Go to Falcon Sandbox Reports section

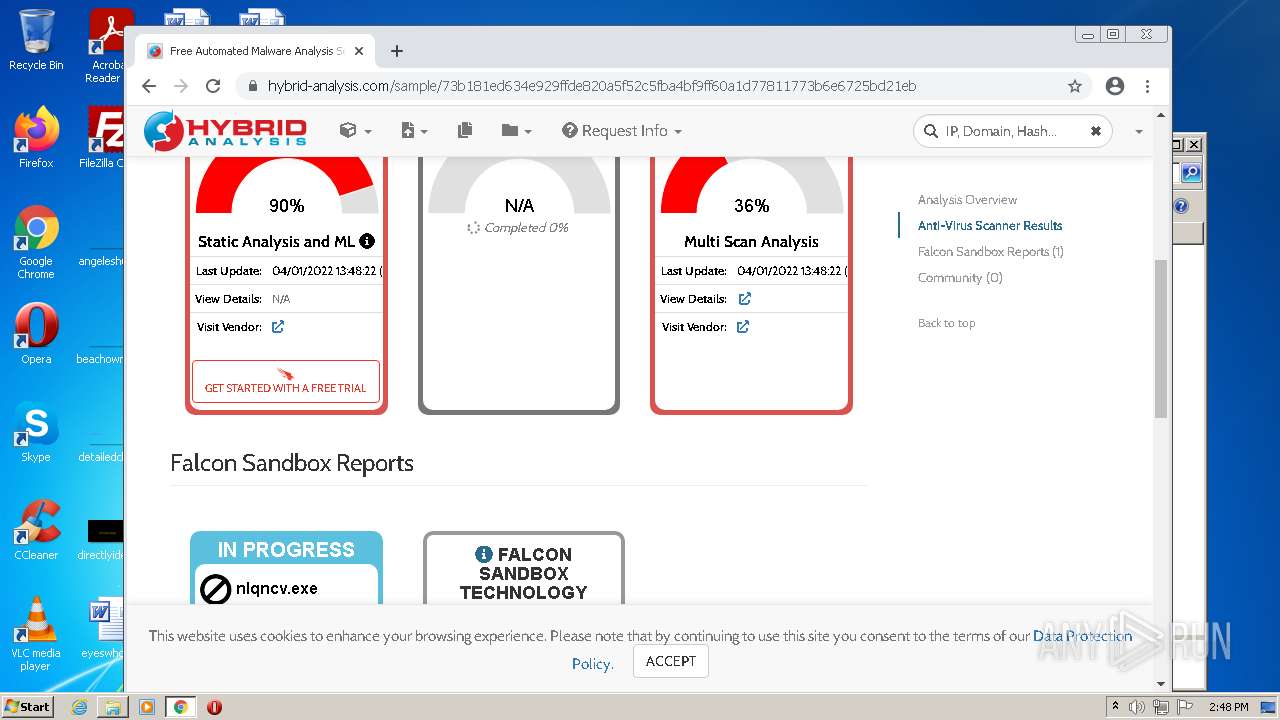990,252
